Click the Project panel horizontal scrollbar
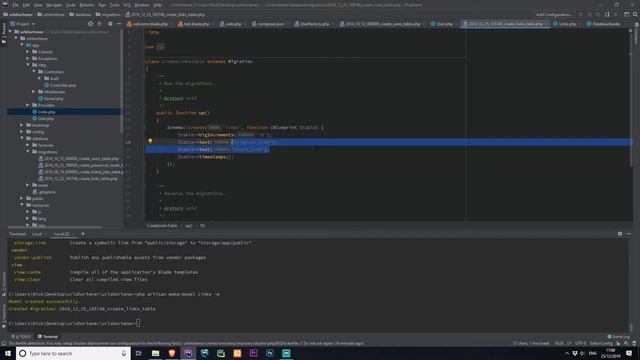This screenshot has height=360, width=640. pyautogui.click(x=55, y=227)
